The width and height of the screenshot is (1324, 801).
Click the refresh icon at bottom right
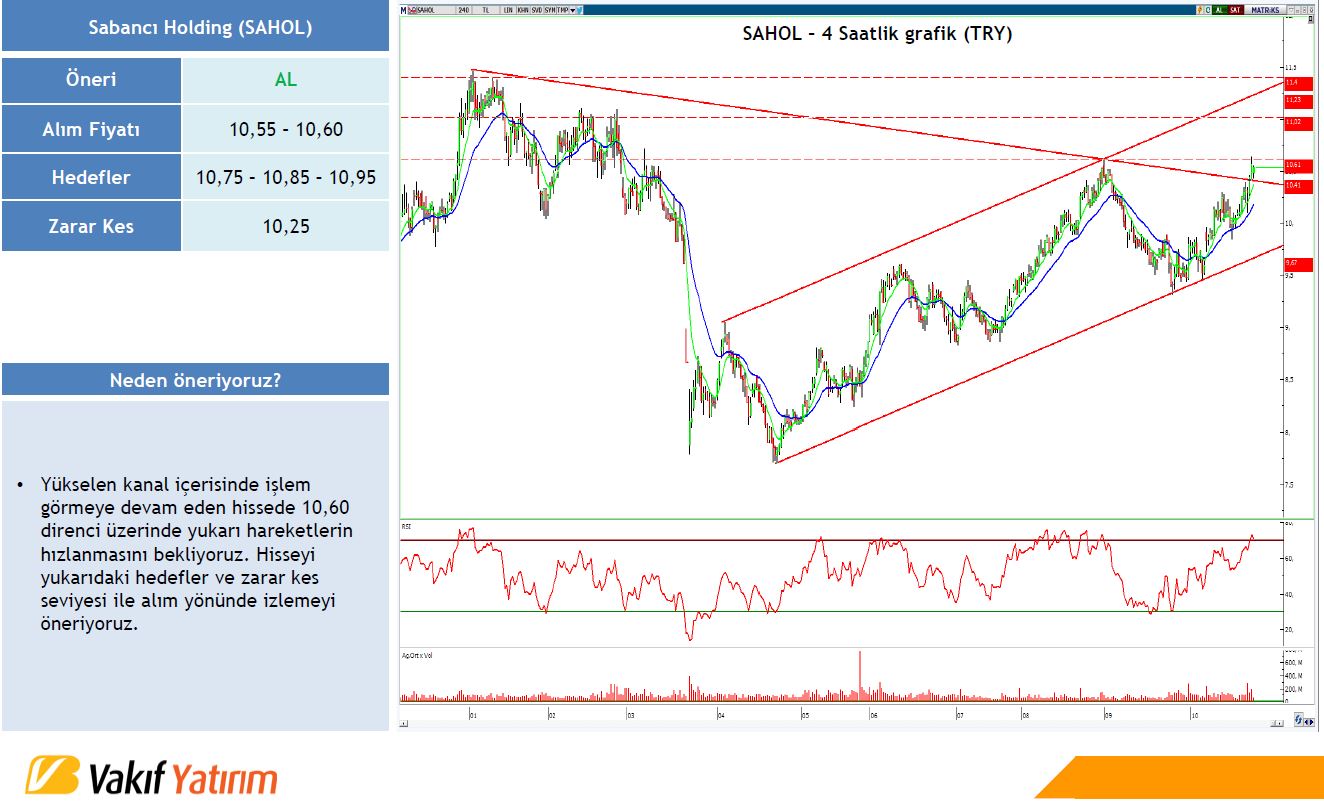pyautogui.click(x=1299, y=719)
